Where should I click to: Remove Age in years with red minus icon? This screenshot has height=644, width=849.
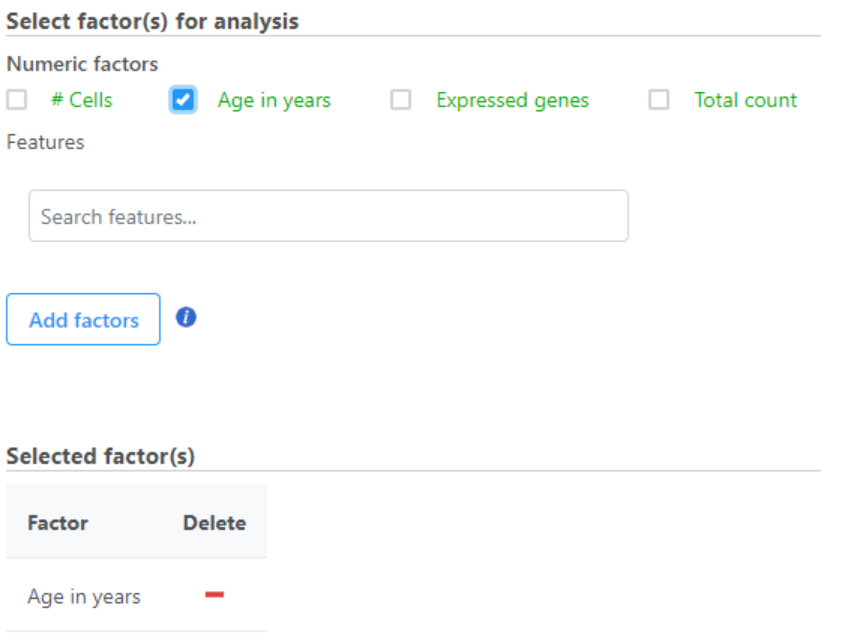[214, 595]
